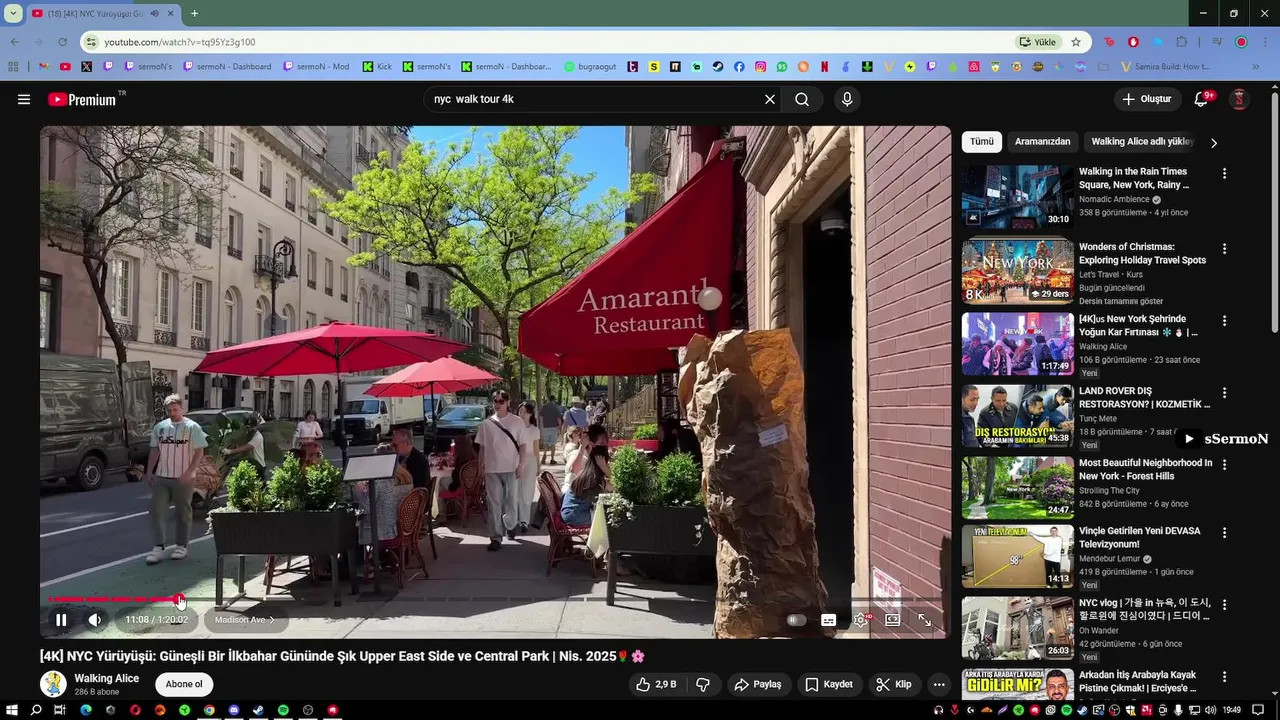This screenshot has height=720, width=1280.
Task: Open Walking in the Rain Times Square thumbnail
Action: (x=1018, y=196)
